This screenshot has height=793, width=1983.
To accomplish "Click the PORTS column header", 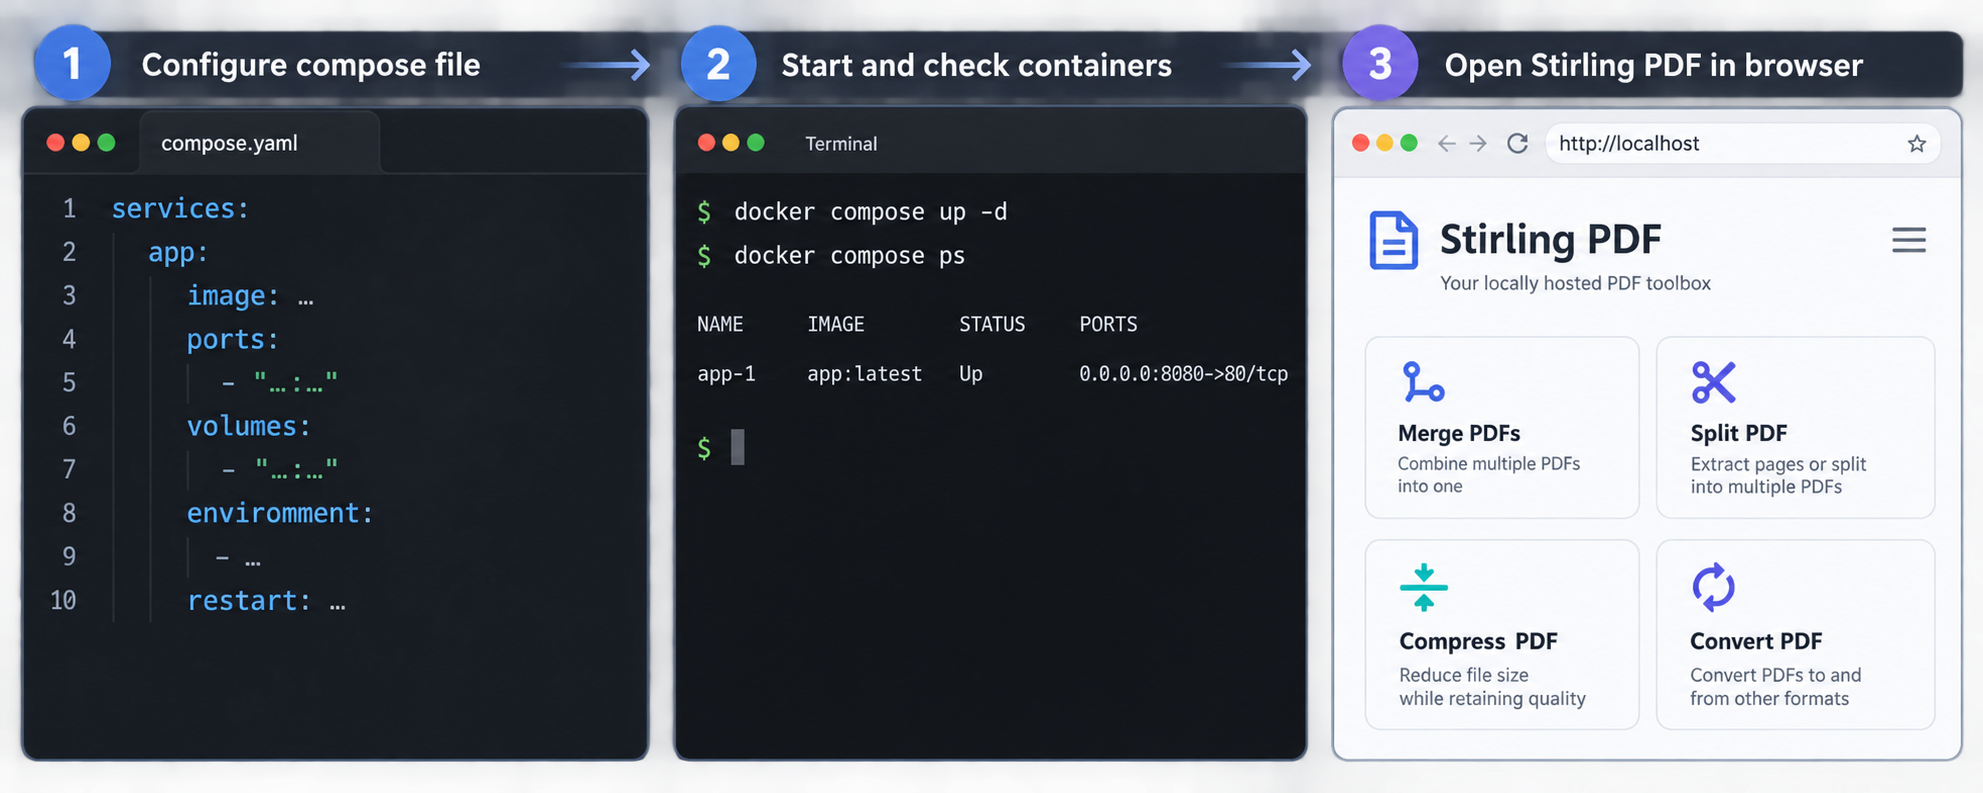I will click(x=1108, y=324).
